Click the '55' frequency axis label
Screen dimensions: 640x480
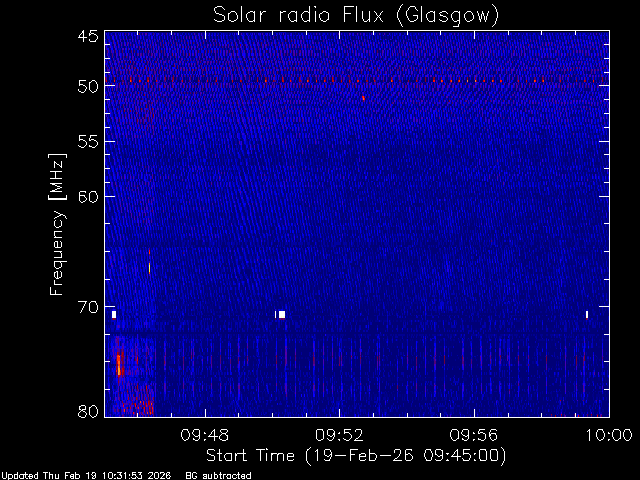point(88,142)
